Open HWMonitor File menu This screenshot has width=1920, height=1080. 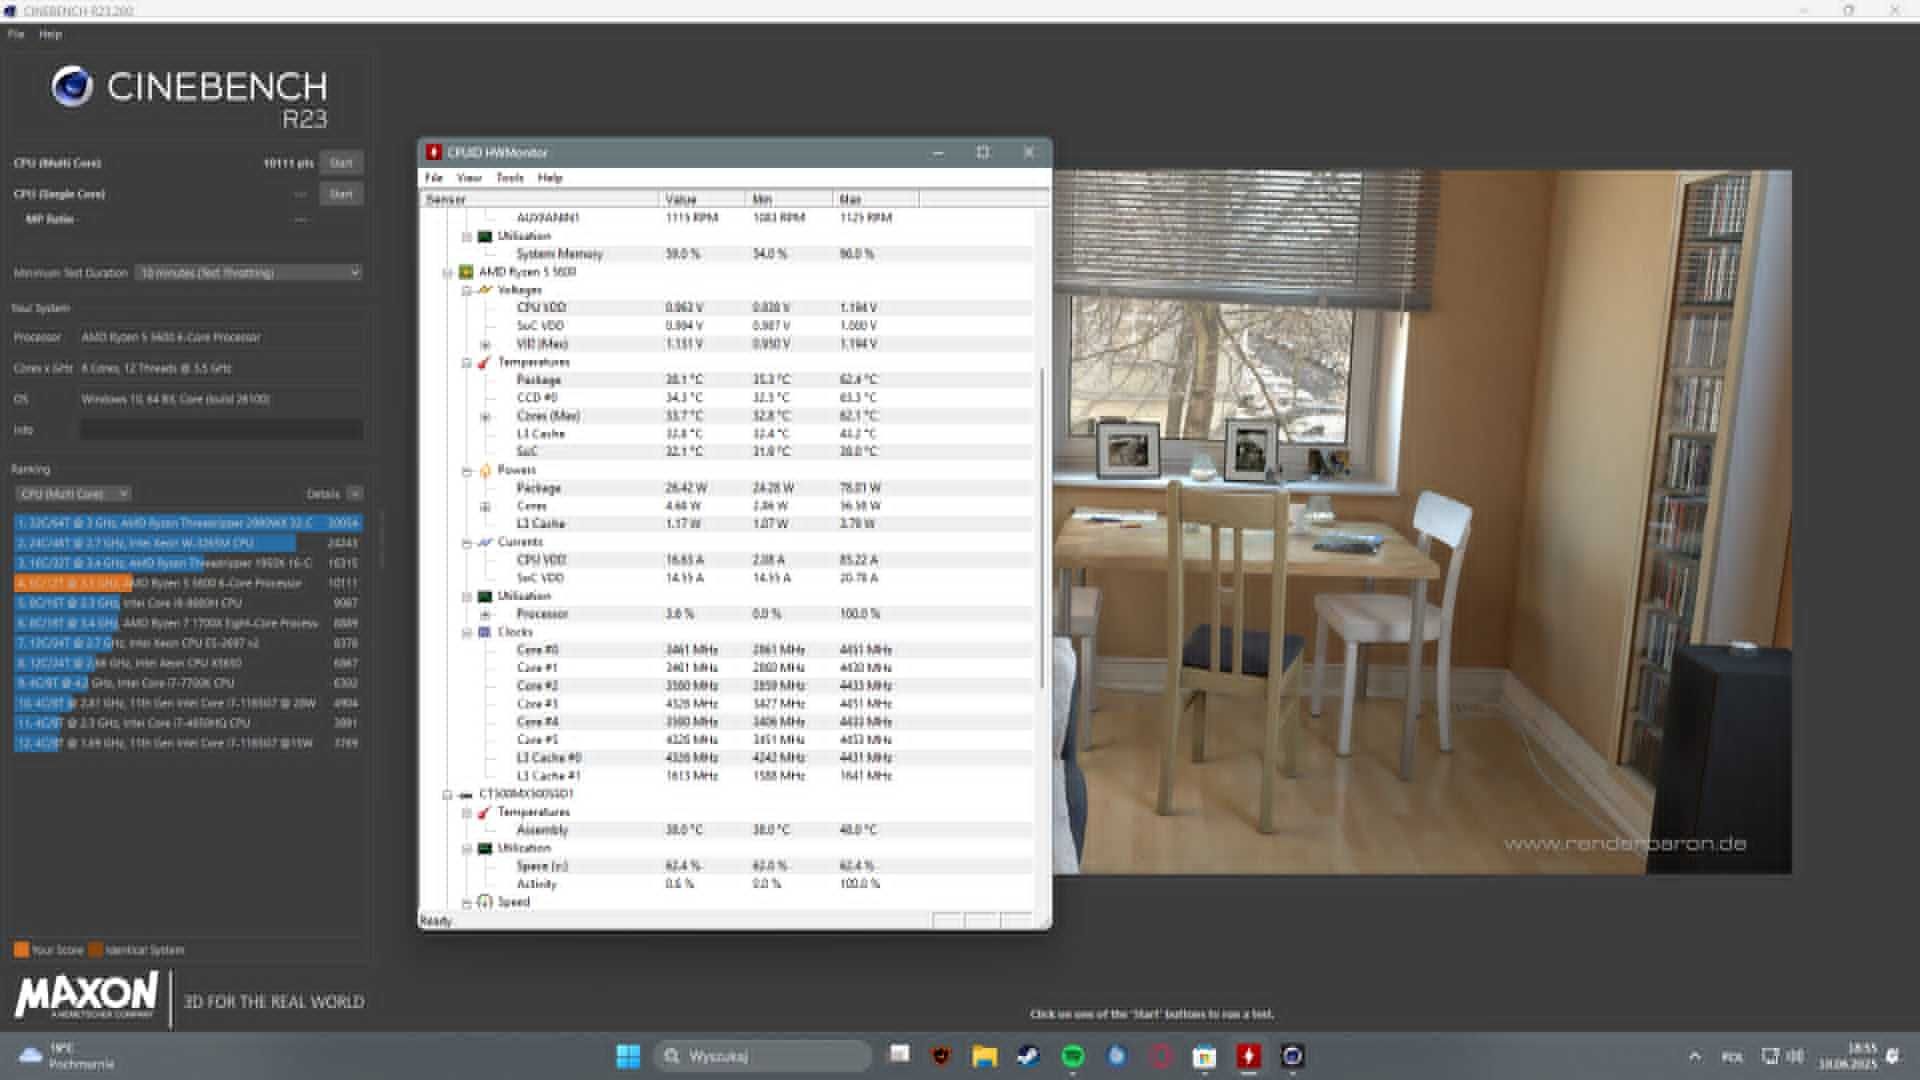click(x=434, y=177)
